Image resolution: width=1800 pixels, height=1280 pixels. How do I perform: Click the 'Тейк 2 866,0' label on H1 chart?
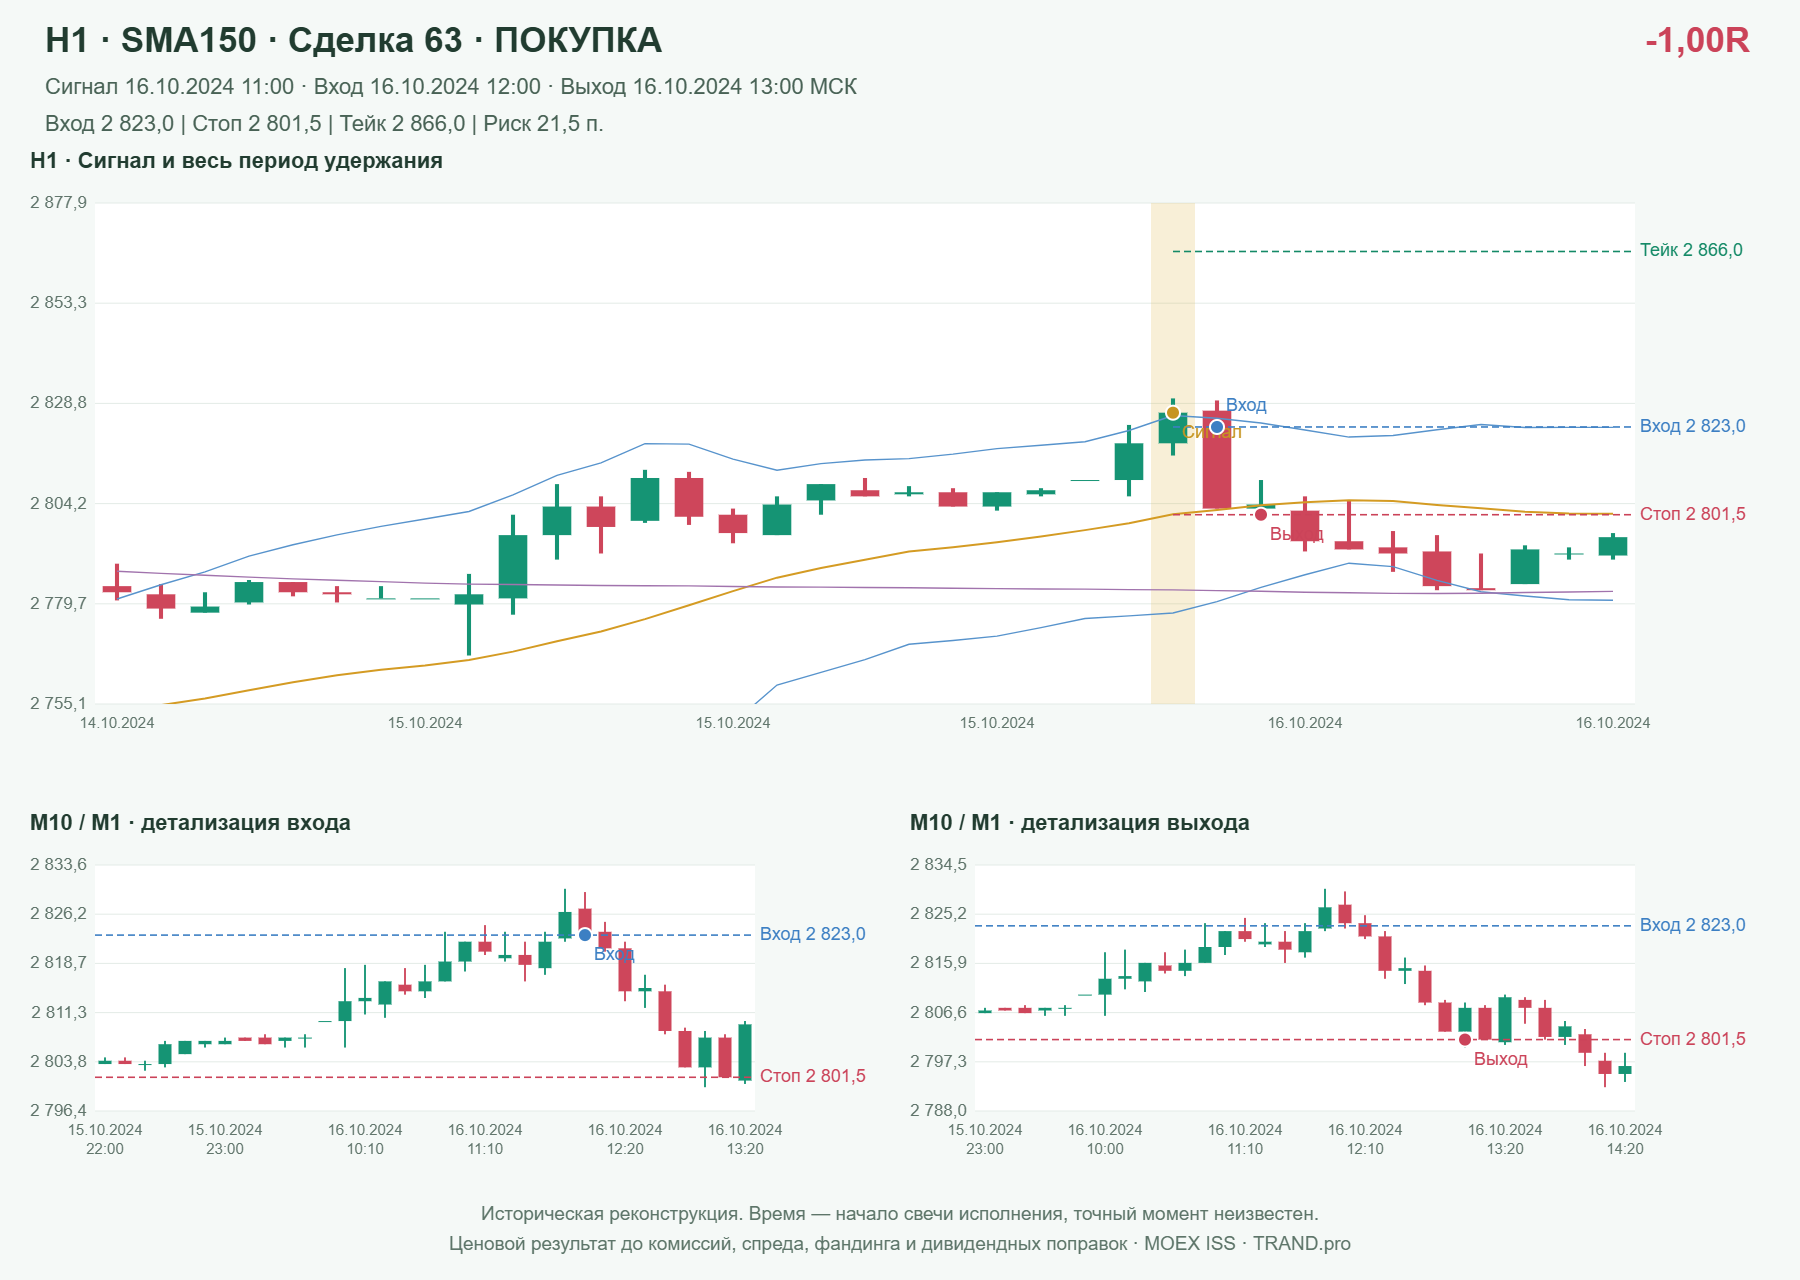point(1691,250)
